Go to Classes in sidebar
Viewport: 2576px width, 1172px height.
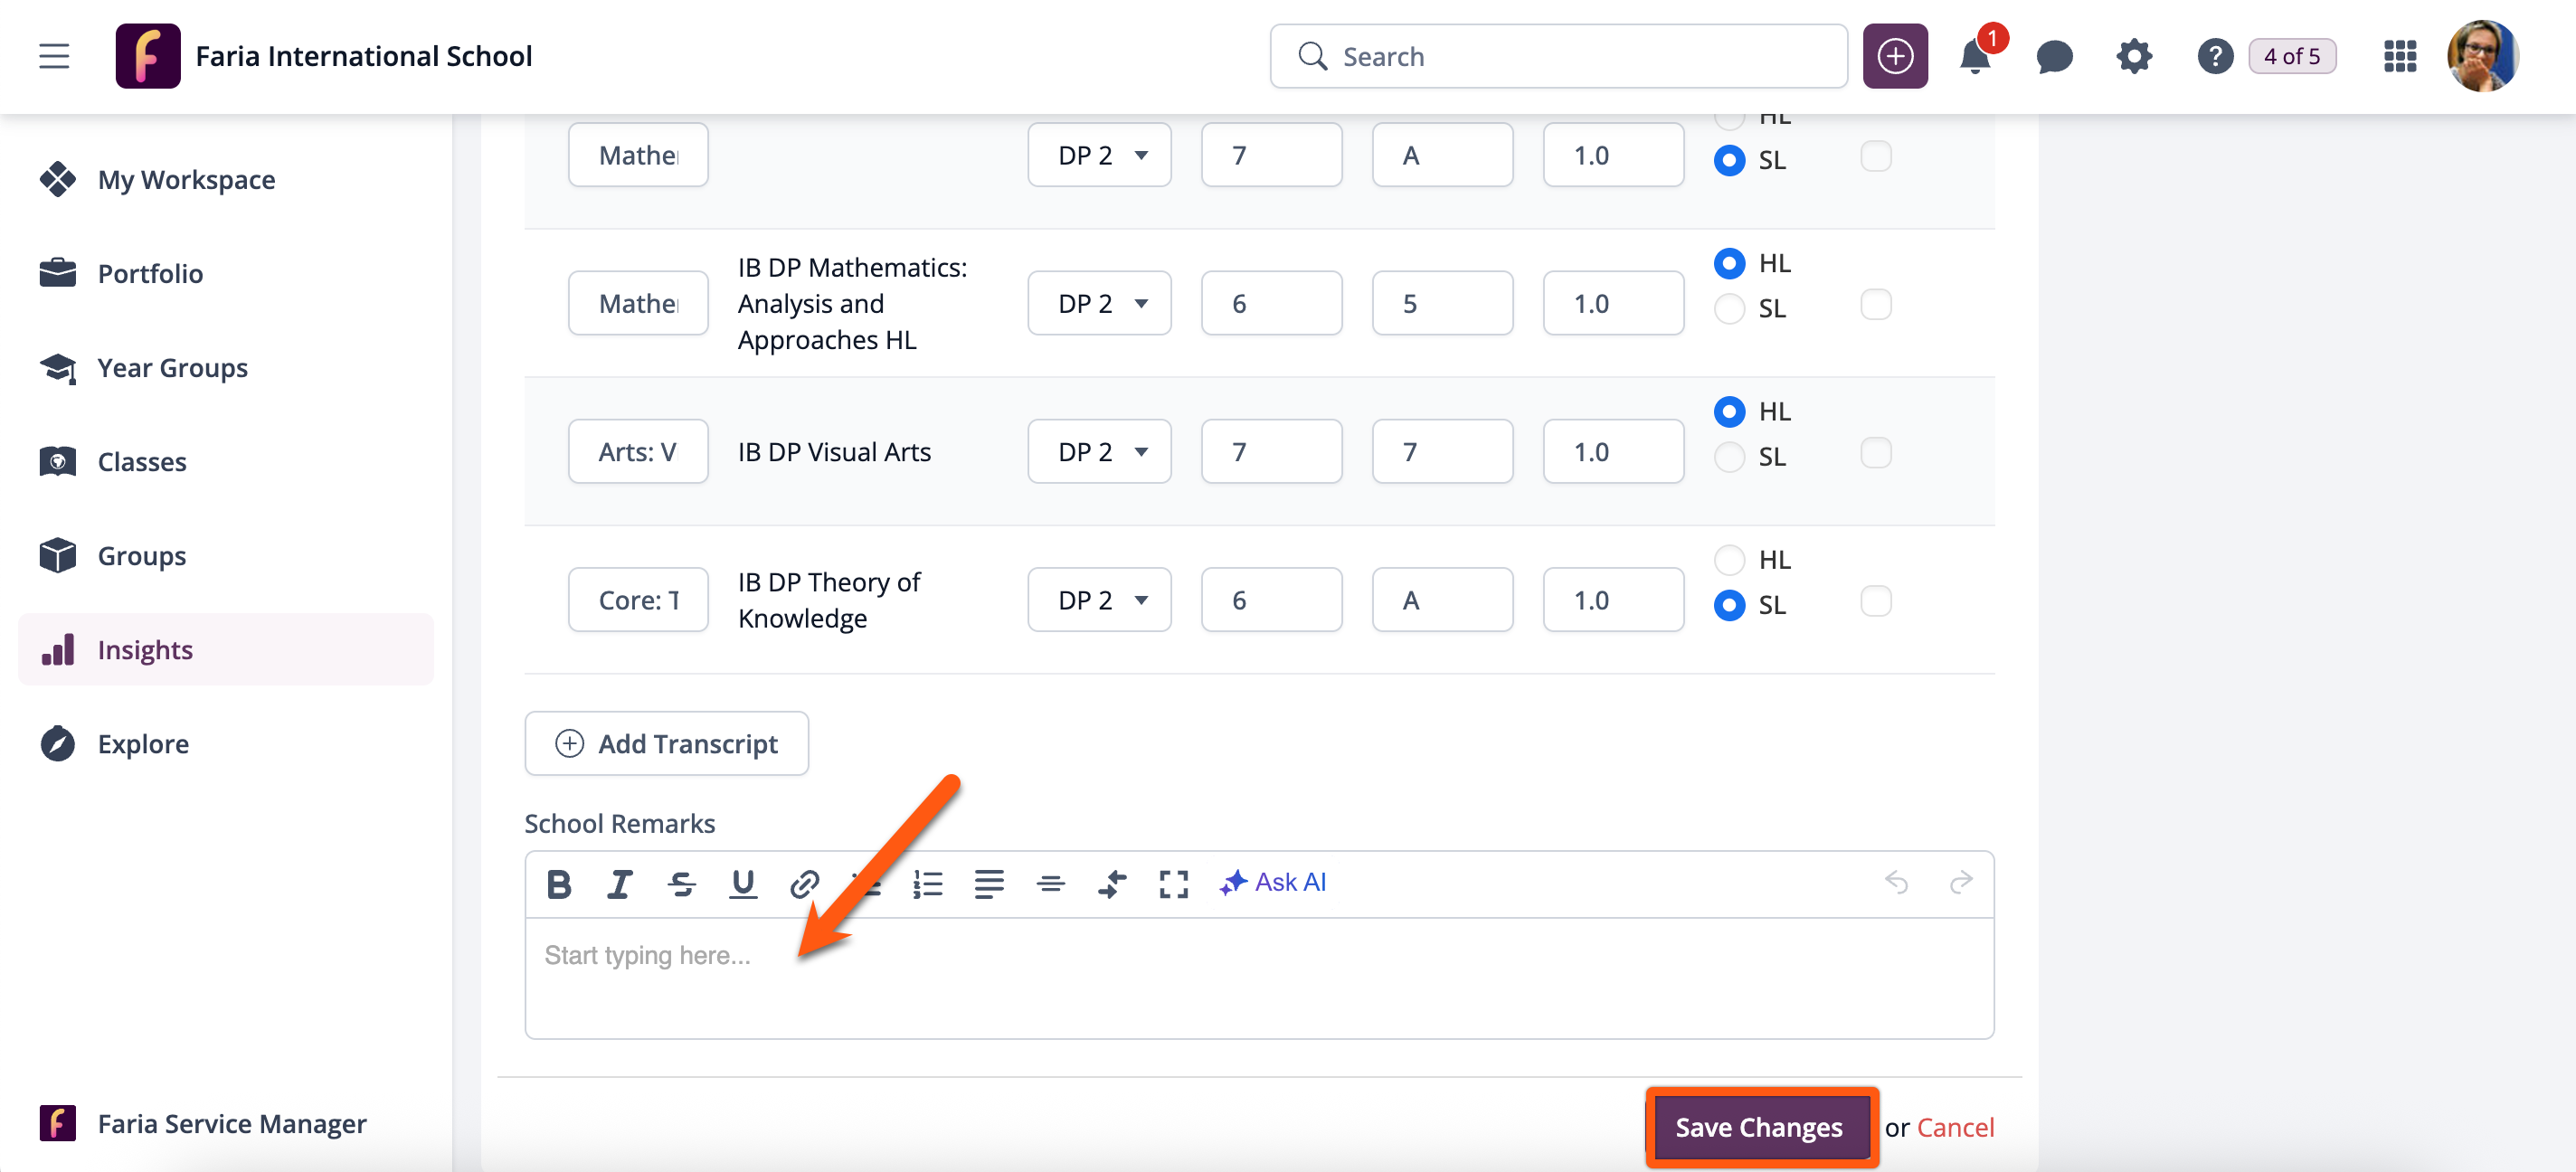tap(142, 462)
